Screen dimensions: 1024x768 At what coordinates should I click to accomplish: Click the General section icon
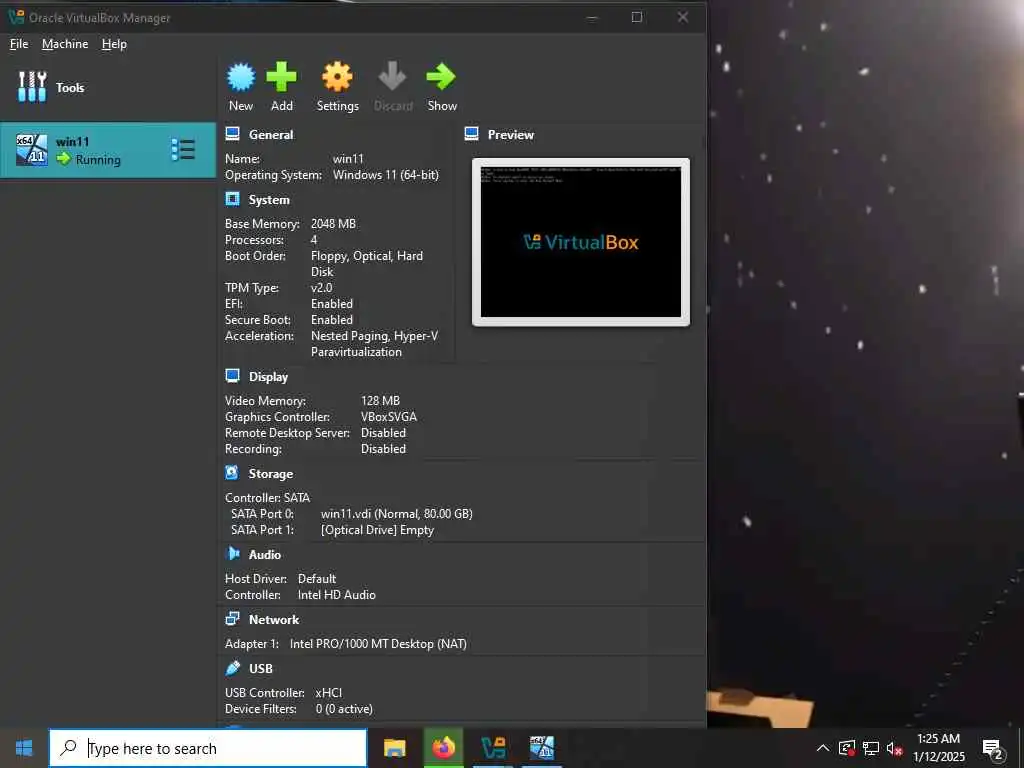[x=232, y=134]
